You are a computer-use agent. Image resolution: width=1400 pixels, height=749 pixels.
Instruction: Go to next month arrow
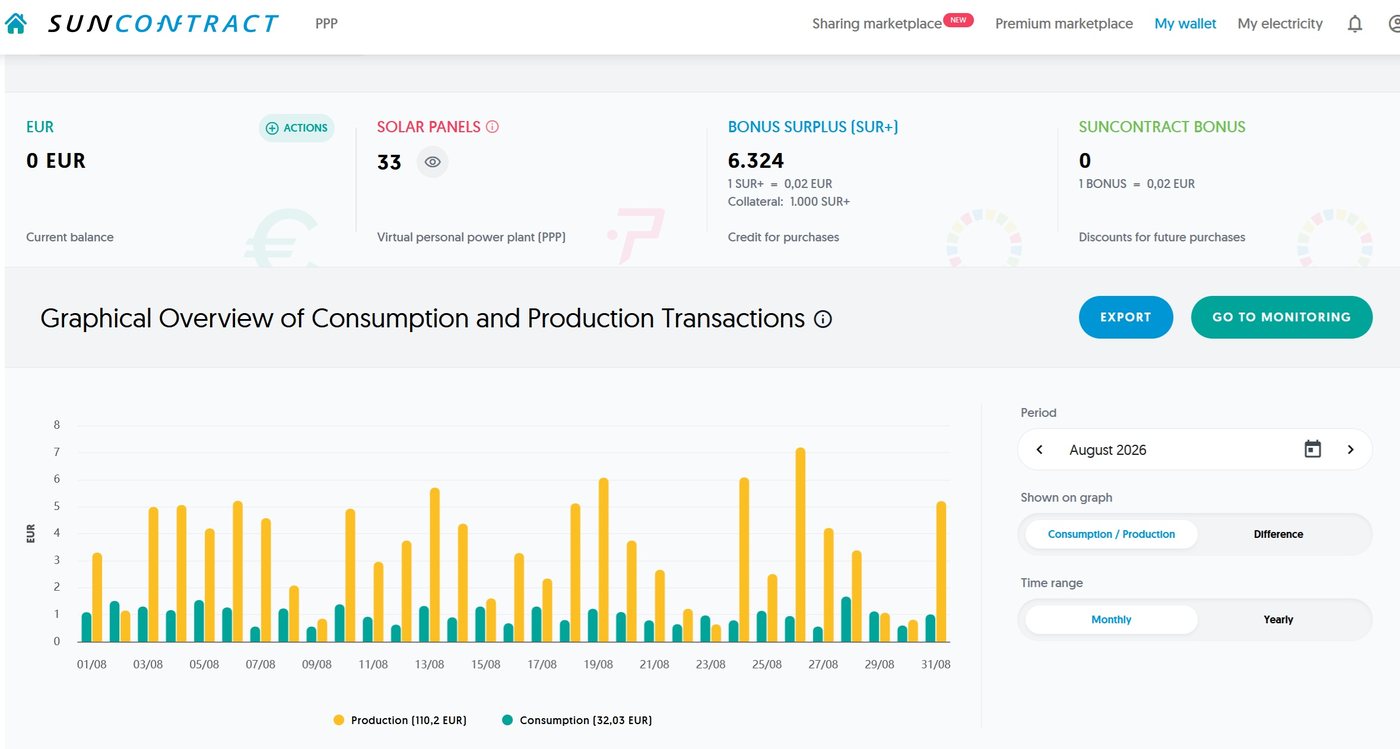1350,450
